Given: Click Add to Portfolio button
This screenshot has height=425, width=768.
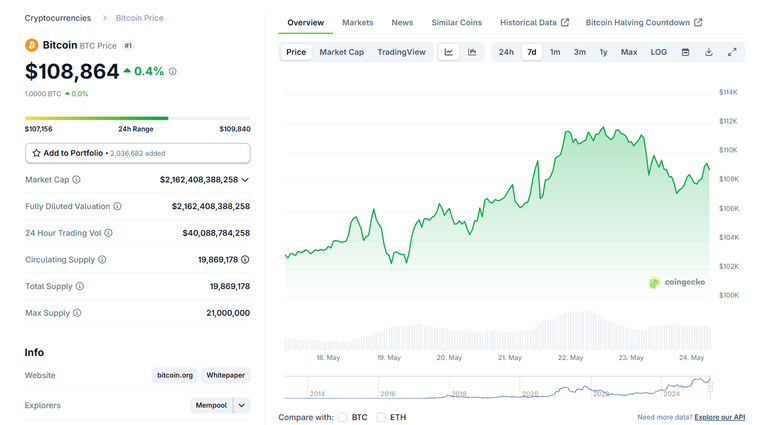Looking at the screenshot, I should pos(138,153).
